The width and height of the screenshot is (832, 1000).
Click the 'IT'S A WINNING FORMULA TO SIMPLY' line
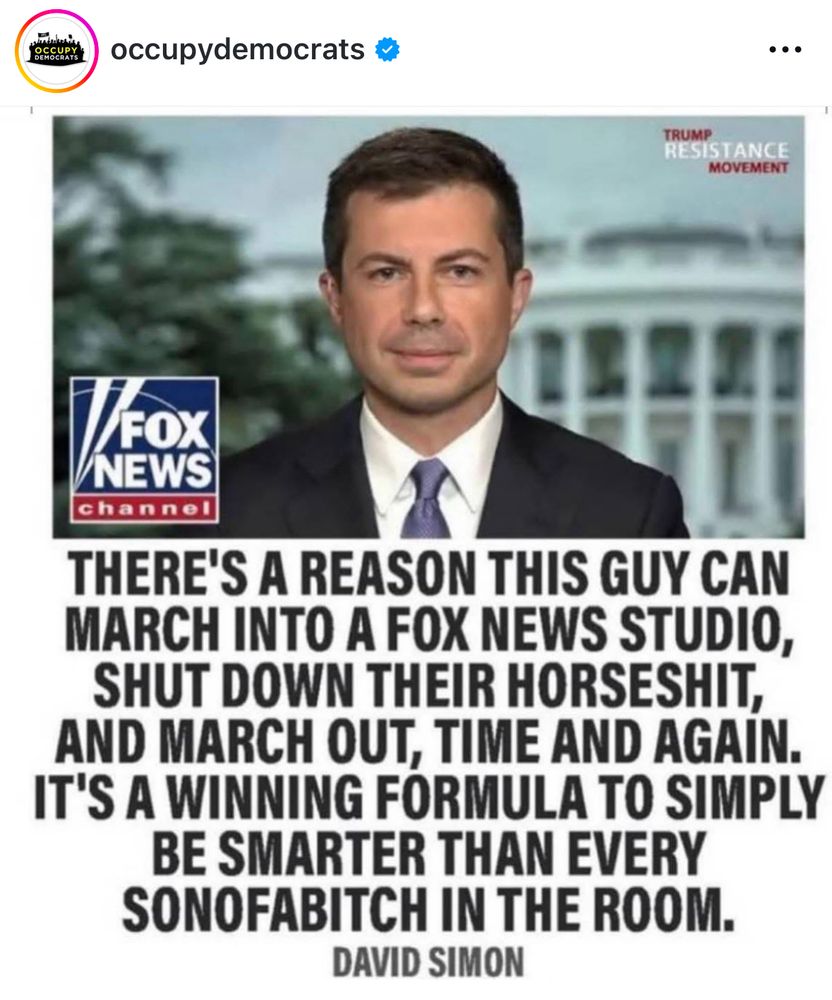428,795
